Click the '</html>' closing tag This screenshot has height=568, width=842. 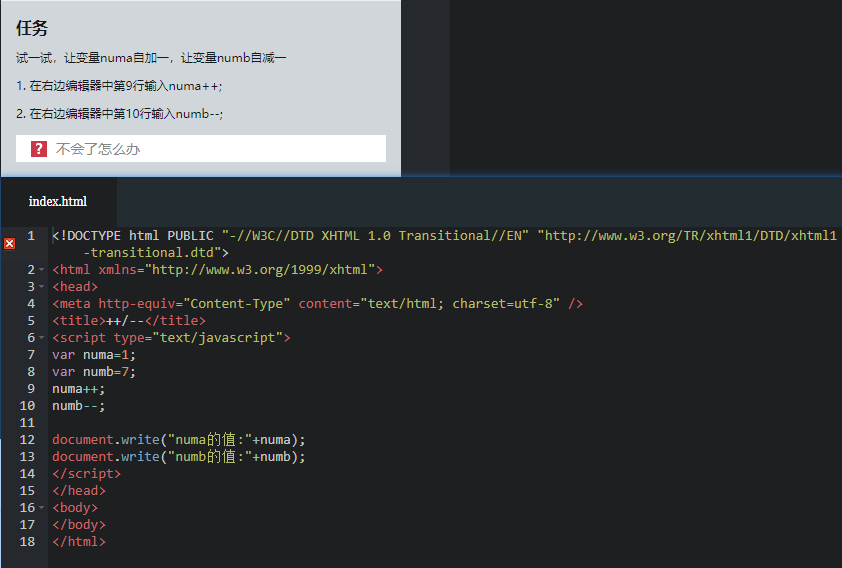(79, 542)
